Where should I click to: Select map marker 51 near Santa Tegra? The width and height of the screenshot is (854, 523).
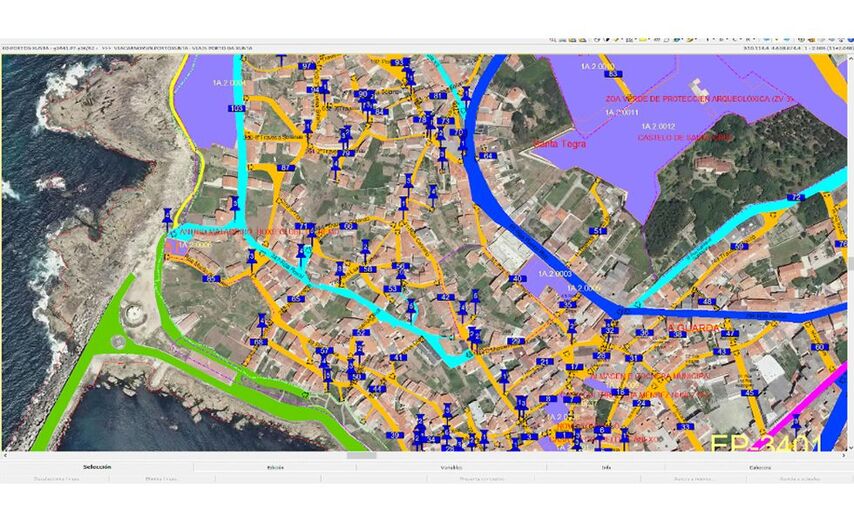(597, 231)
